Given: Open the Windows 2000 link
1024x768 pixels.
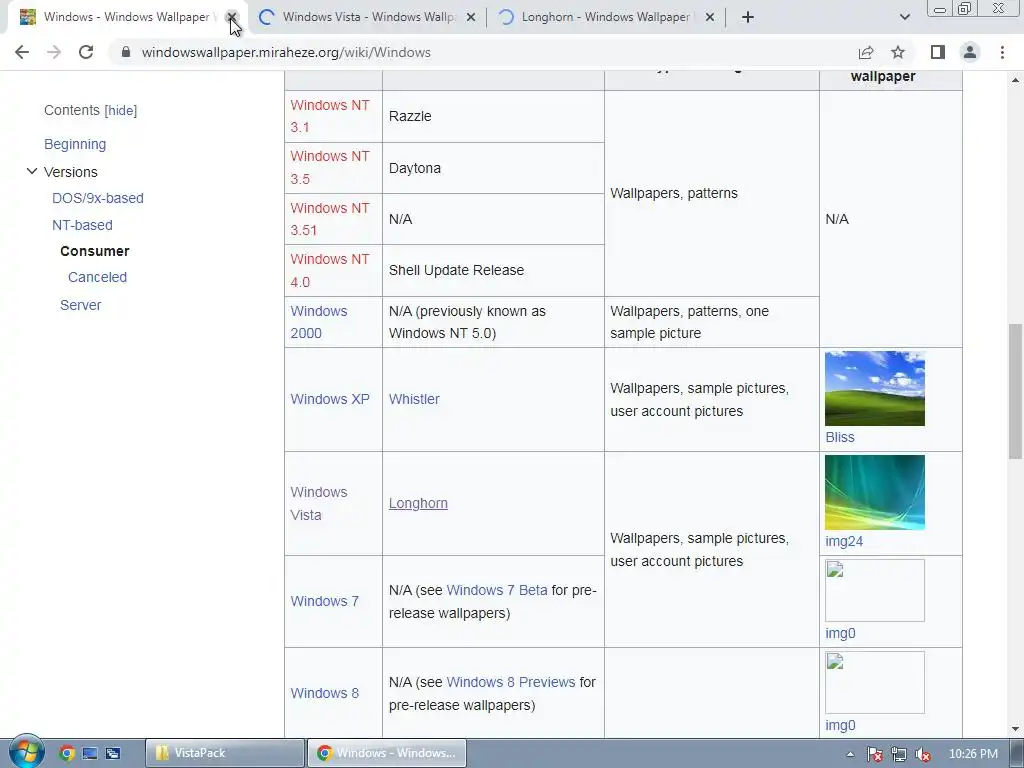Looking at the screenshot, I should pos(319,322).
